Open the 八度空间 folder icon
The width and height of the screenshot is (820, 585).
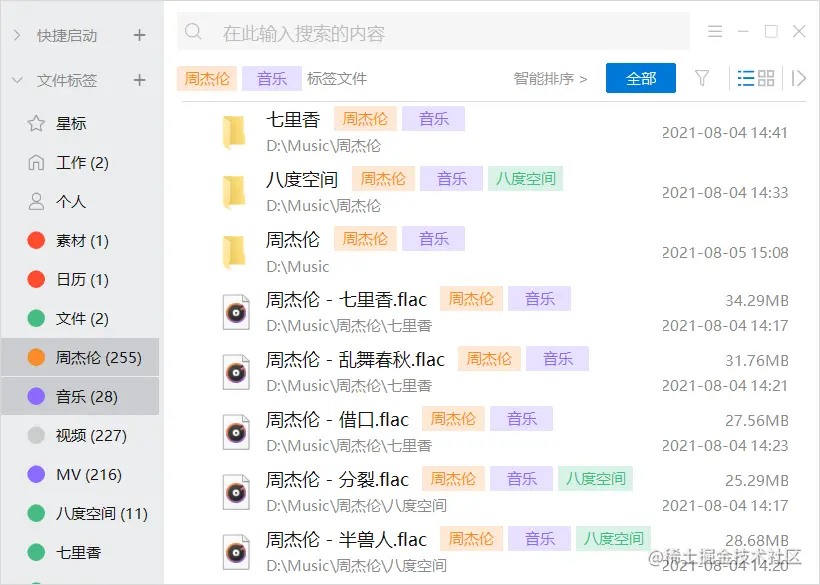pyautogui.click(x=234, y=192)
